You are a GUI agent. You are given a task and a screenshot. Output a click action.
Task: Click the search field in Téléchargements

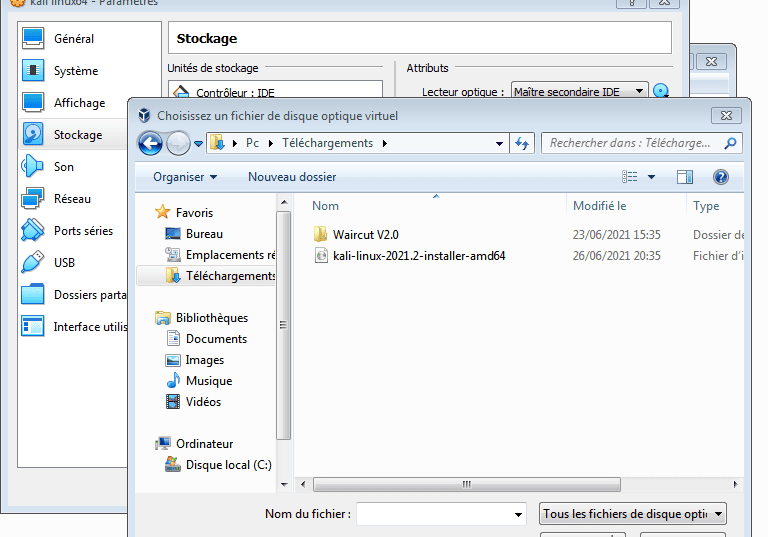pos(632,143)
